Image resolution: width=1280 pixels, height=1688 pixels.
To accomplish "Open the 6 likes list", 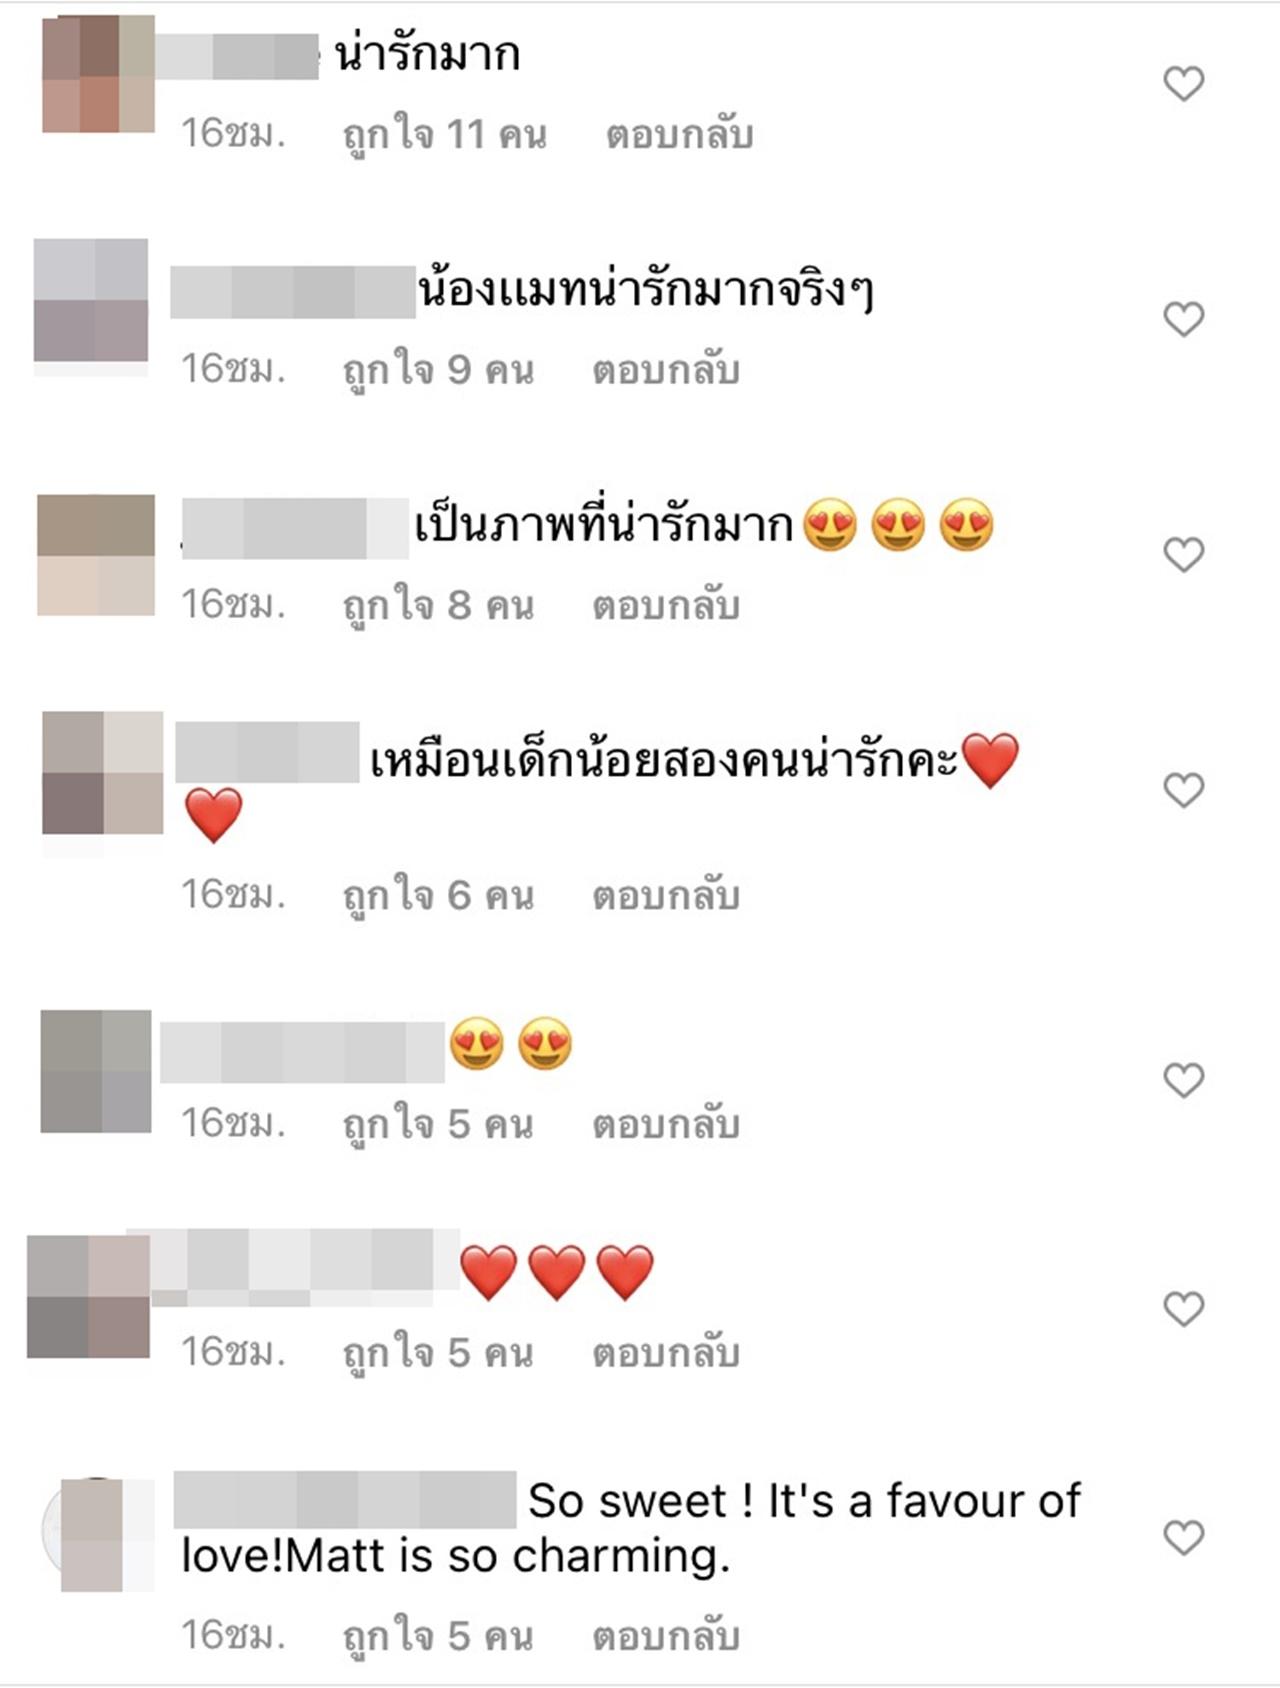I will 438,896.
